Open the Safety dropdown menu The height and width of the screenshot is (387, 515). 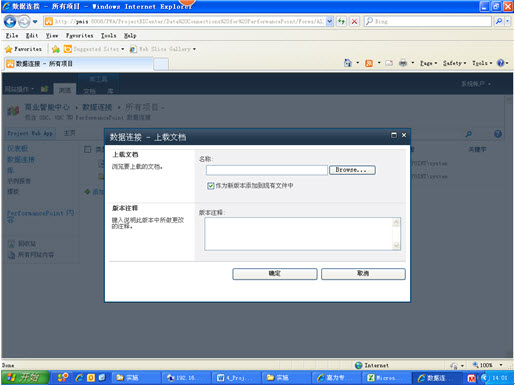click(454, 63)
